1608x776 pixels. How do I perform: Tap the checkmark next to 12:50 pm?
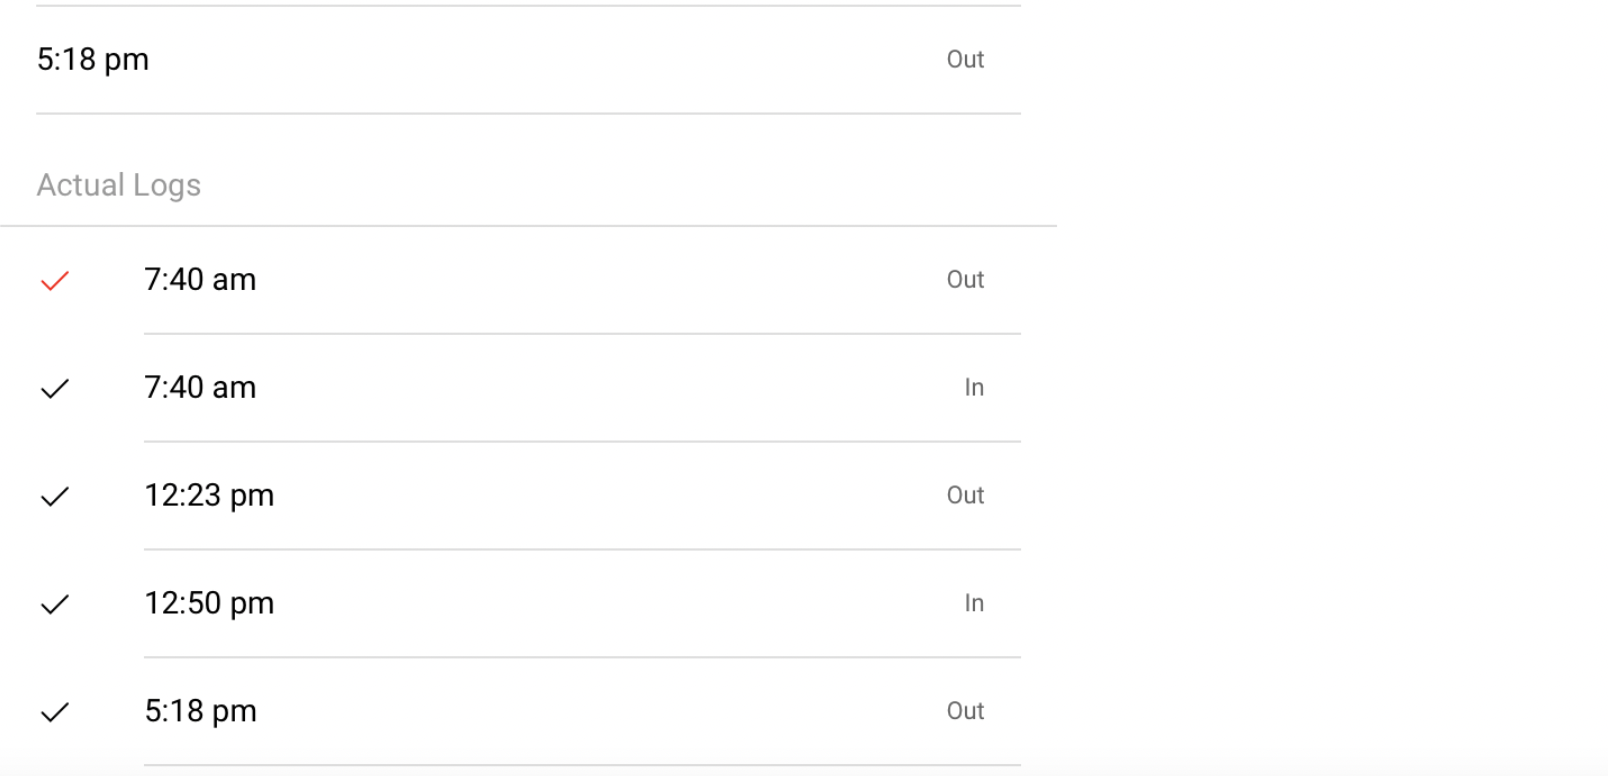tap(55, 604)
